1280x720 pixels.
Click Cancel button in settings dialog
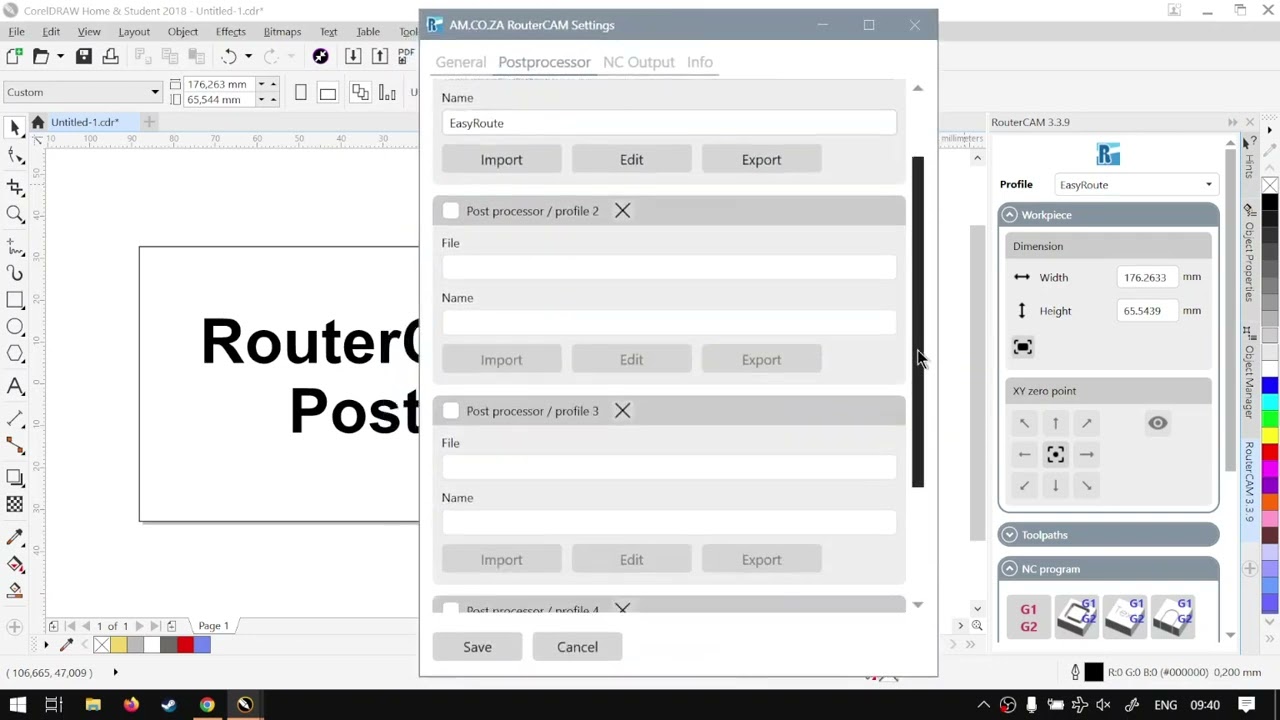click(577, 647)
